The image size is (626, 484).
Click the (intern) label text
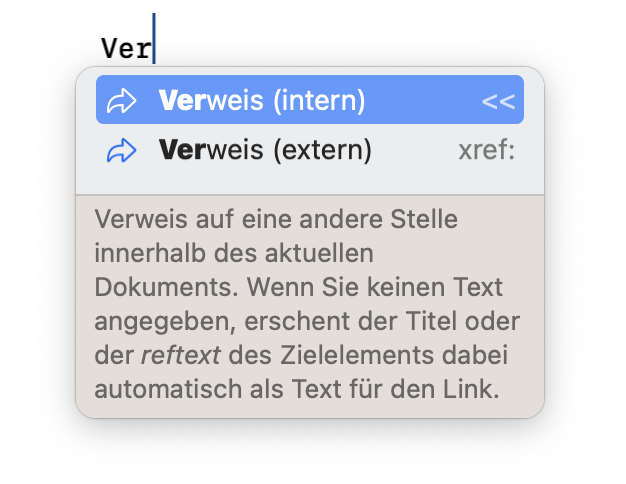tap(319, 100)
